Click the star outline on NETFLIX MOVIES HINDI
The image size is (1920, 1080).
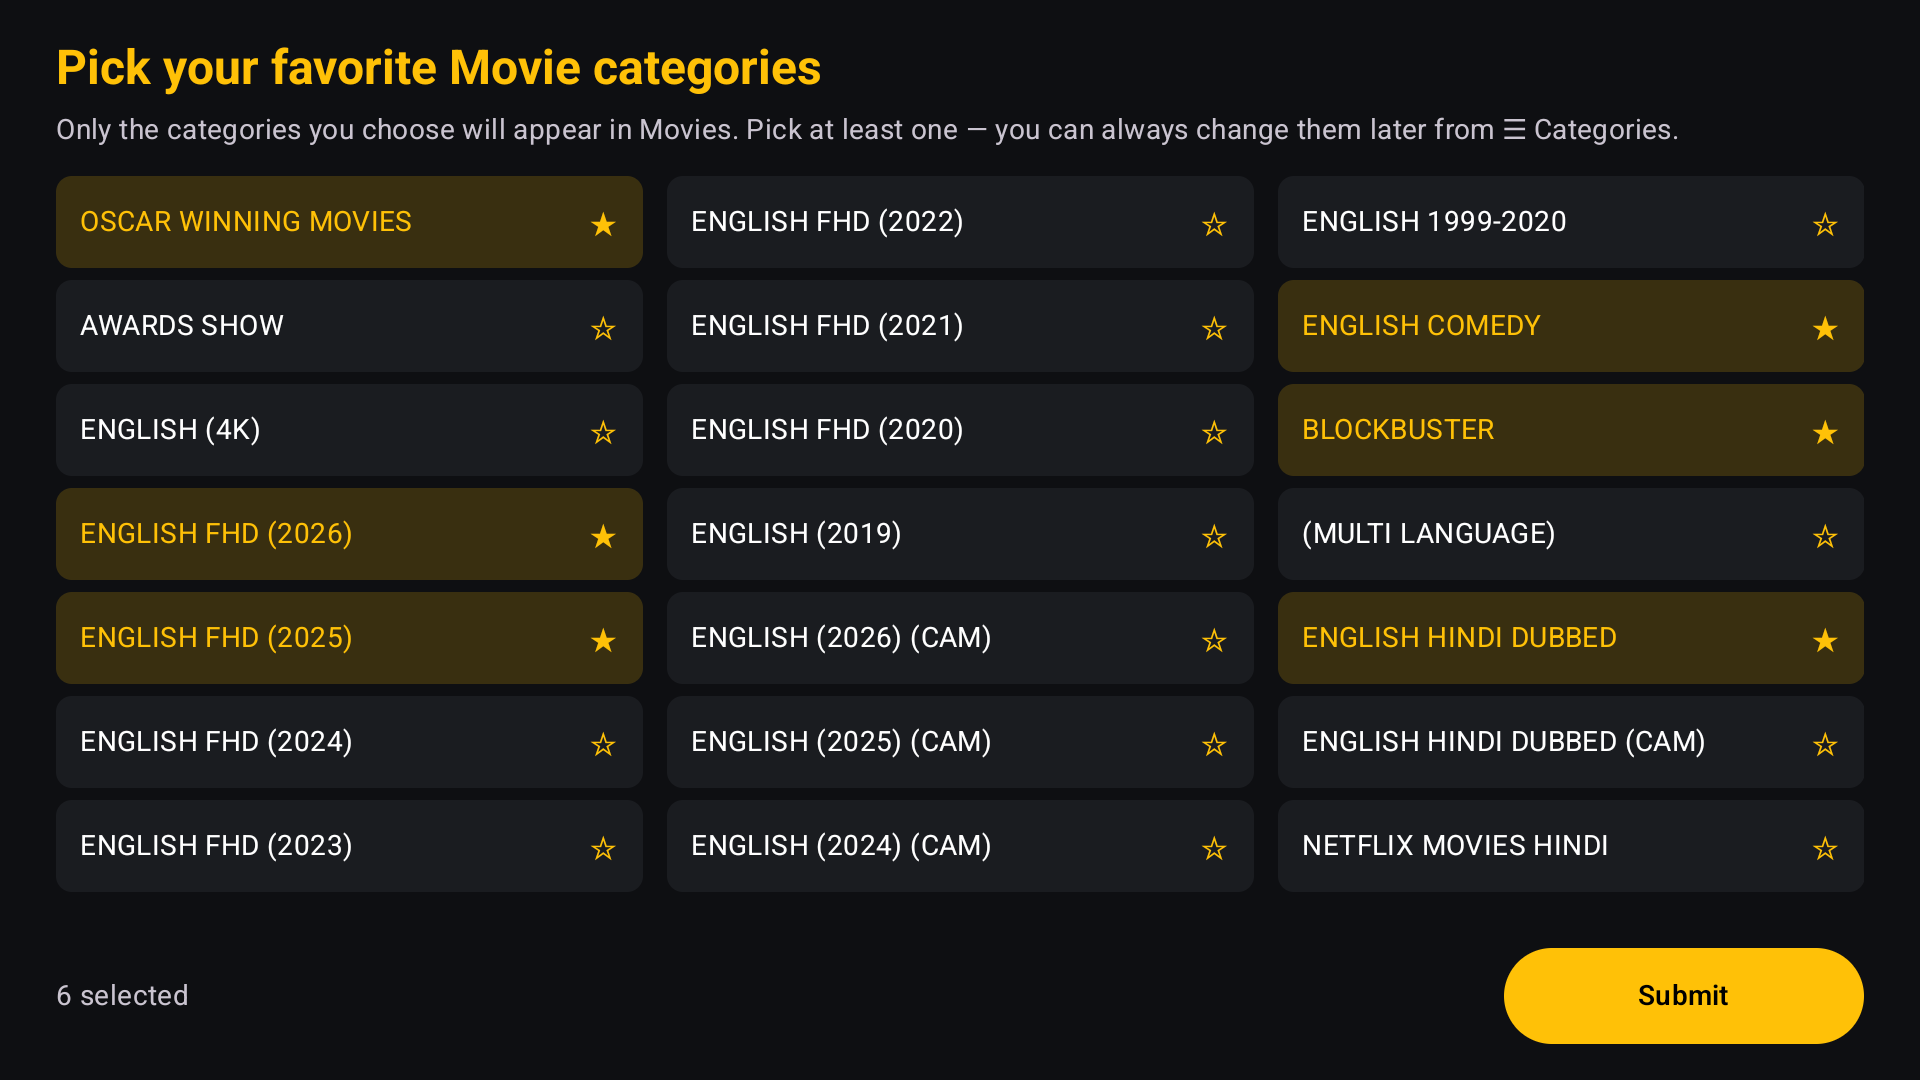click(x=1825, y=848)
